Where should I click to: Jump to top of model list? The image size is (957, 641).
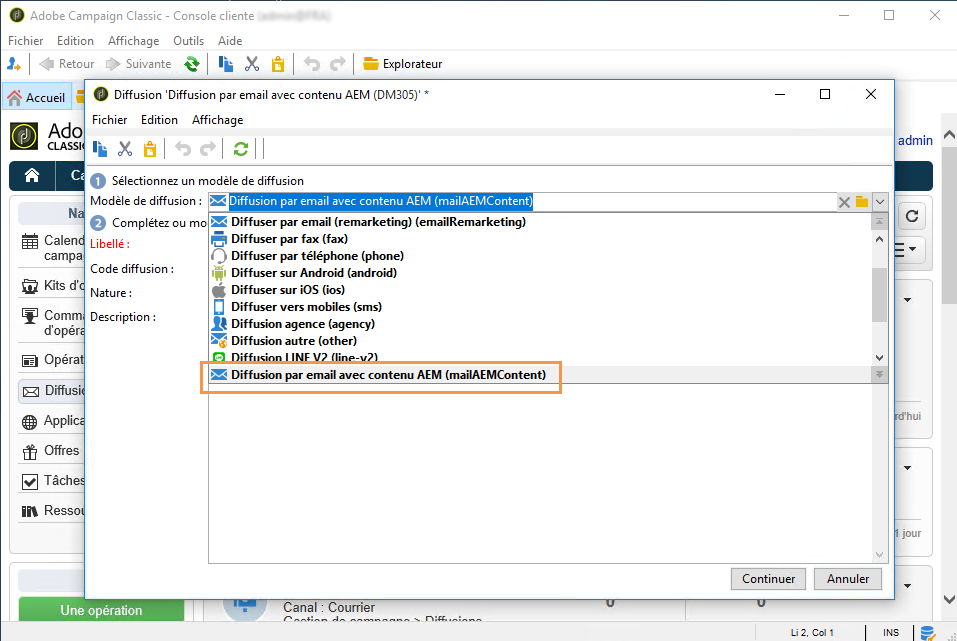(x=879, y=222)
